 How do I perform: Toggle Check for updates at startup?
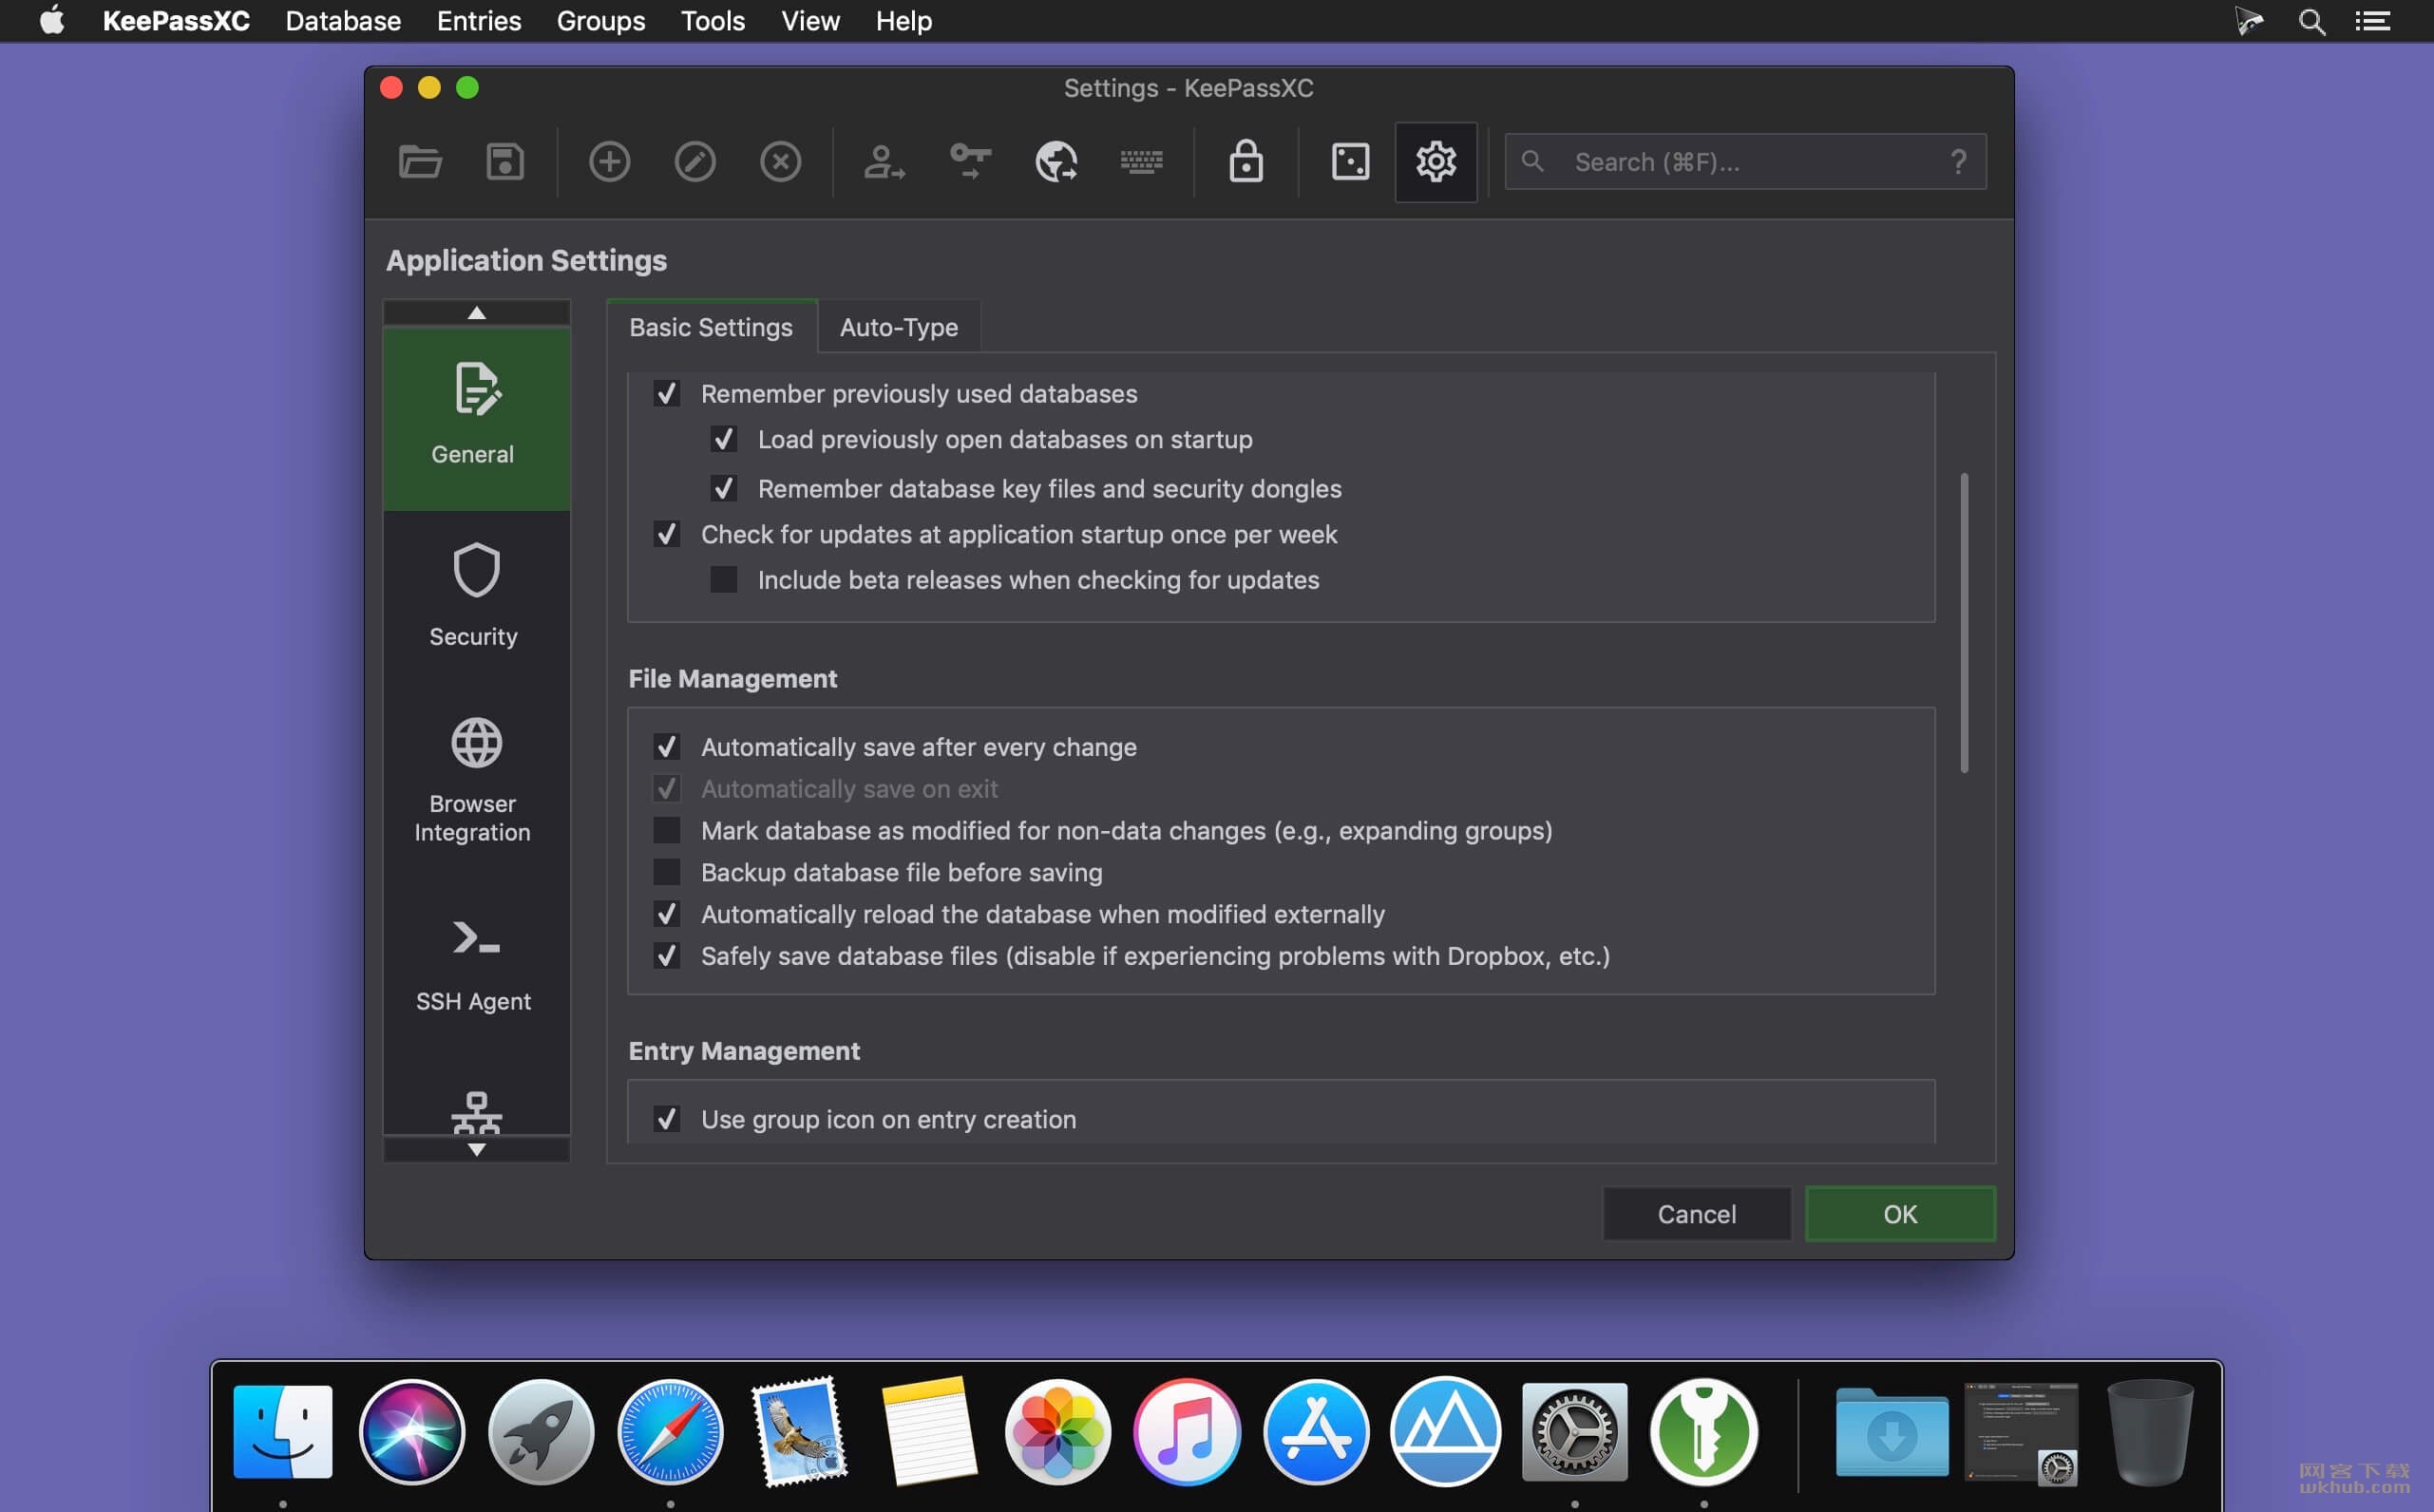tap(666, 534)
